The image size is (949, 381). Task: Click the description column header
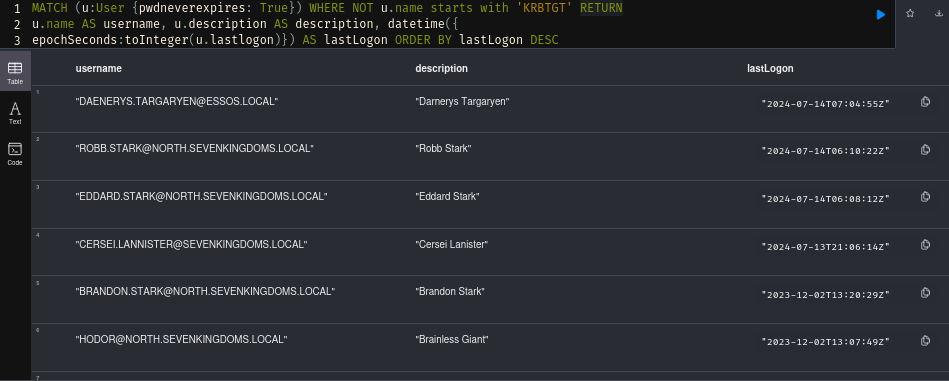click(x=441, y=68)
